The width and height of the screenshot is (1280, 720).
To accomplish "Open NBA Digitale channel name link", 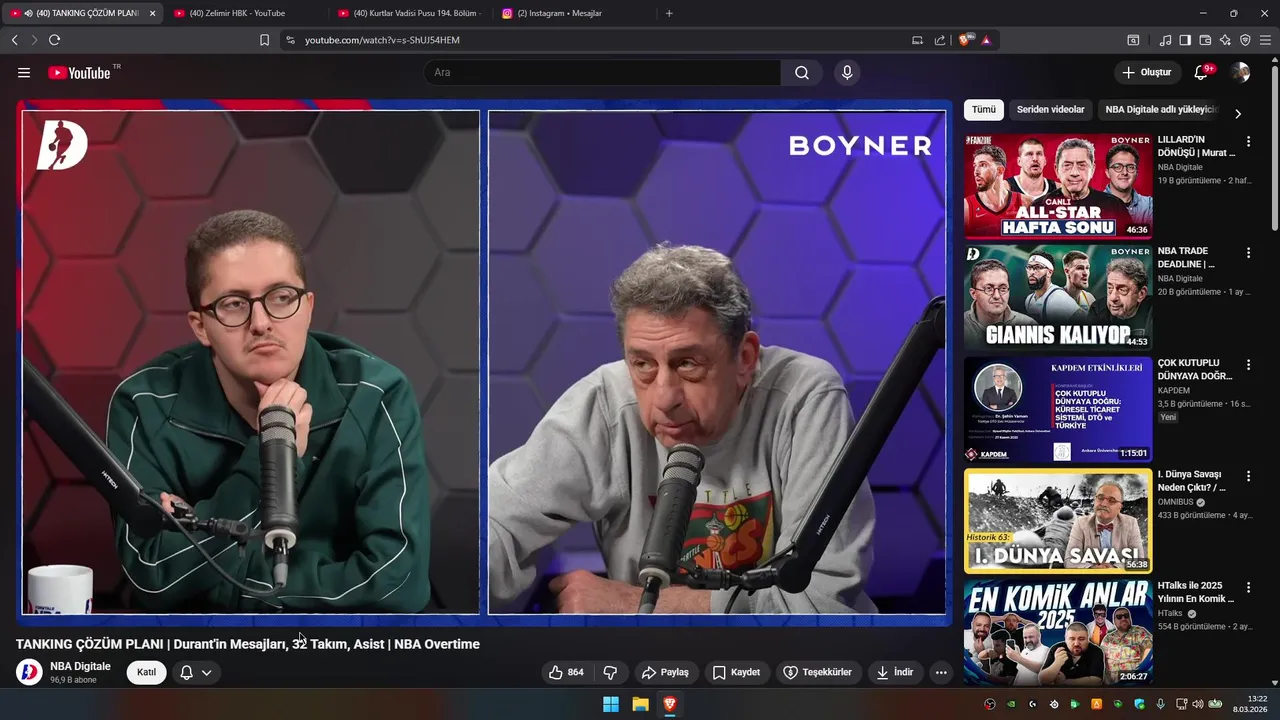I will point(80,666).
